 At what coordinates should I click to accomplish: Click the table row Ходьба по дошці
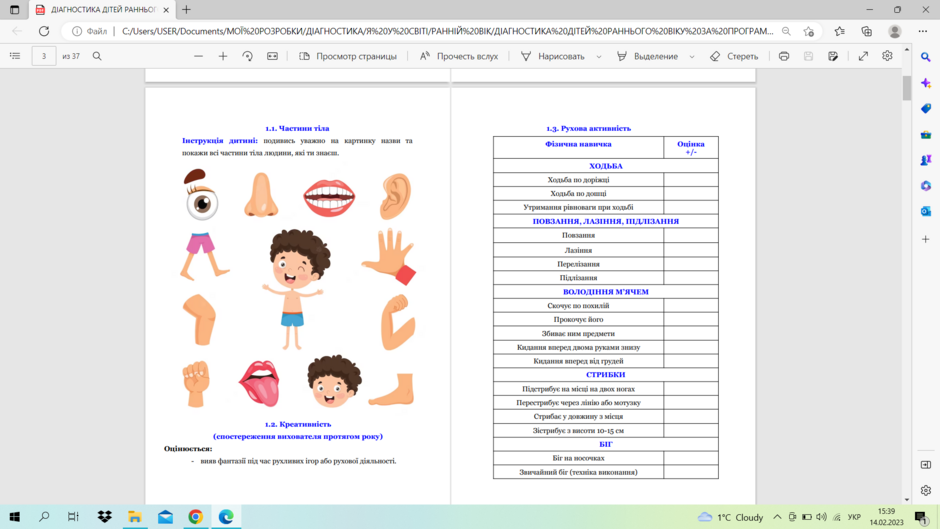pyautogui.click(x=605, y=193)
